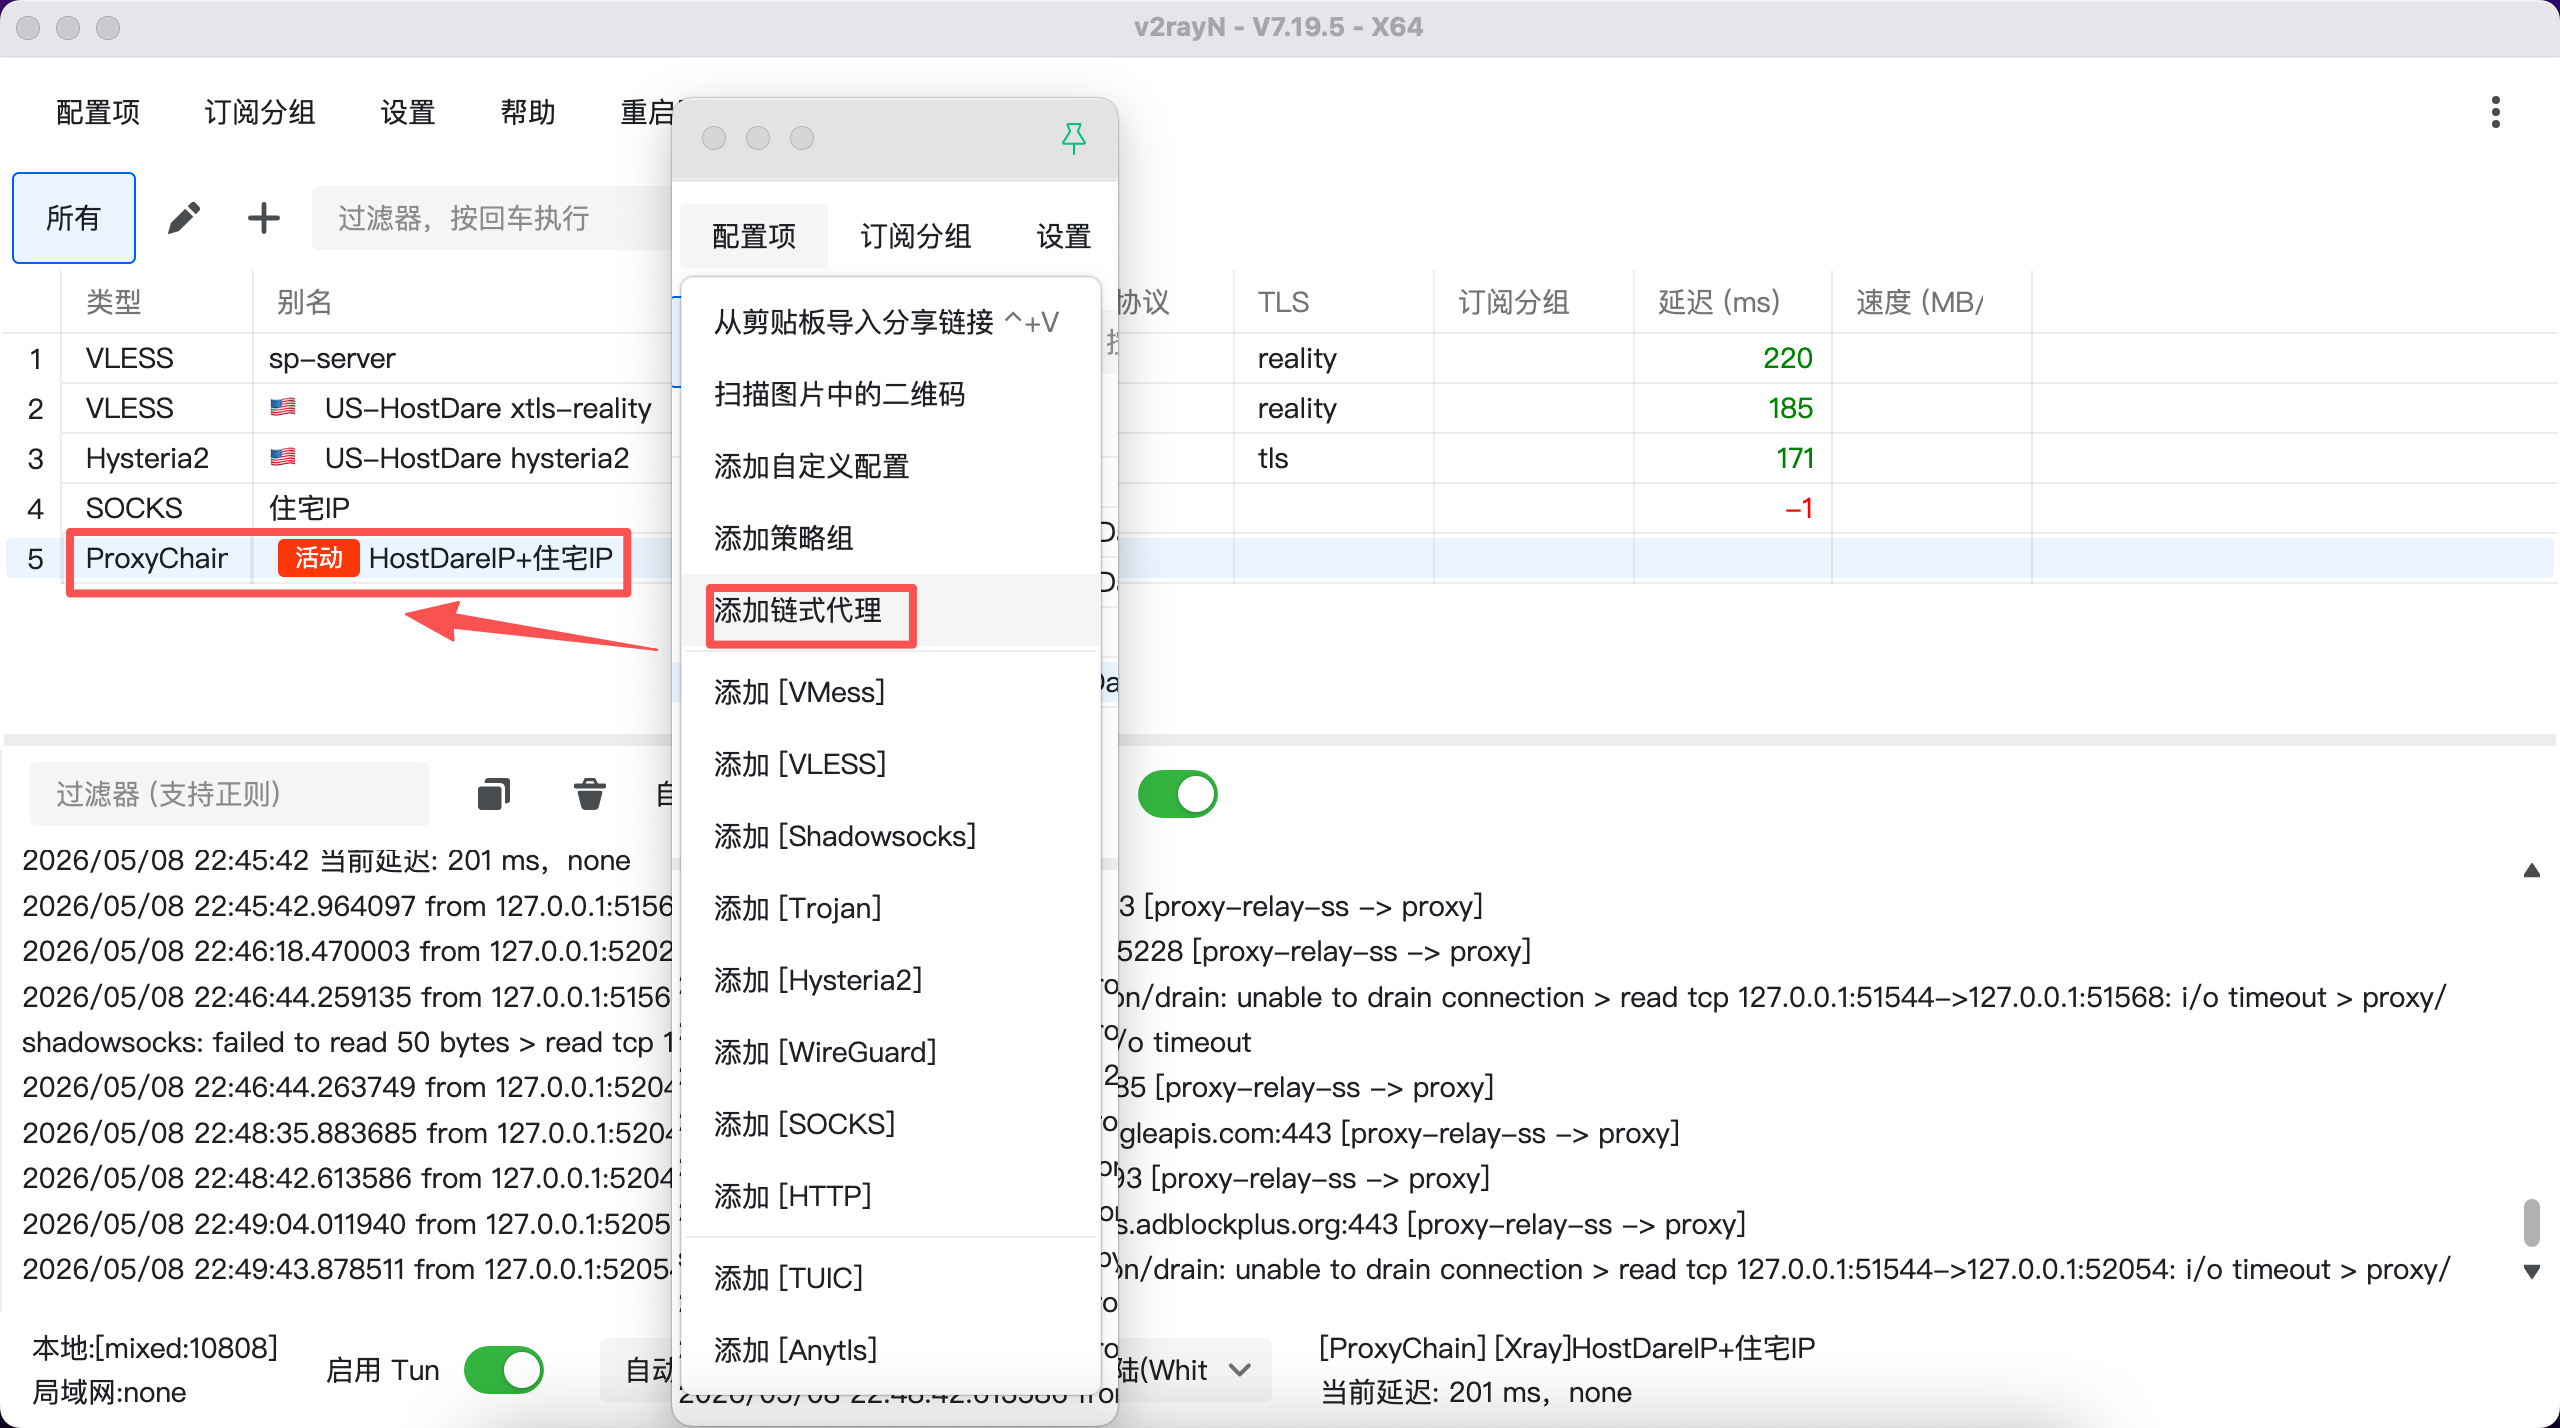Expand the routing dropdown in status bar
Image resolution: width=2560 pixels, height=1428 pixels.
coord(1240,1370)
